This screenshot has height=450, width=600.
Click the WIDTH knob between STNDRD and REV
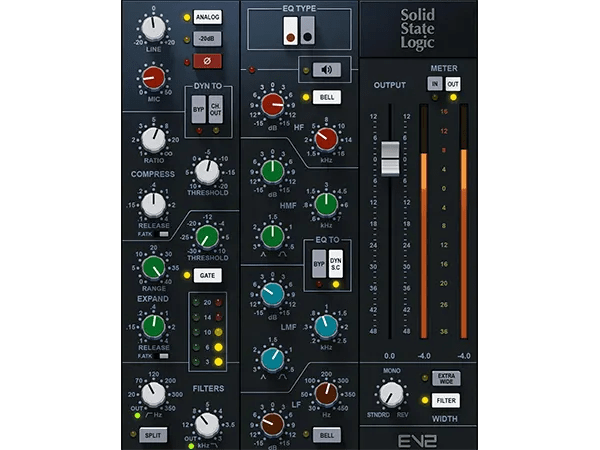391,394
